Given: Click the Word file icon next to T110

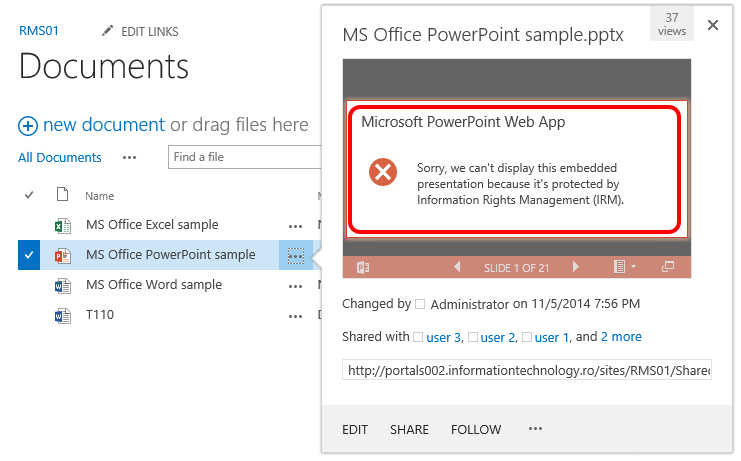Looking at the screenshot, I should click(63, 316).
